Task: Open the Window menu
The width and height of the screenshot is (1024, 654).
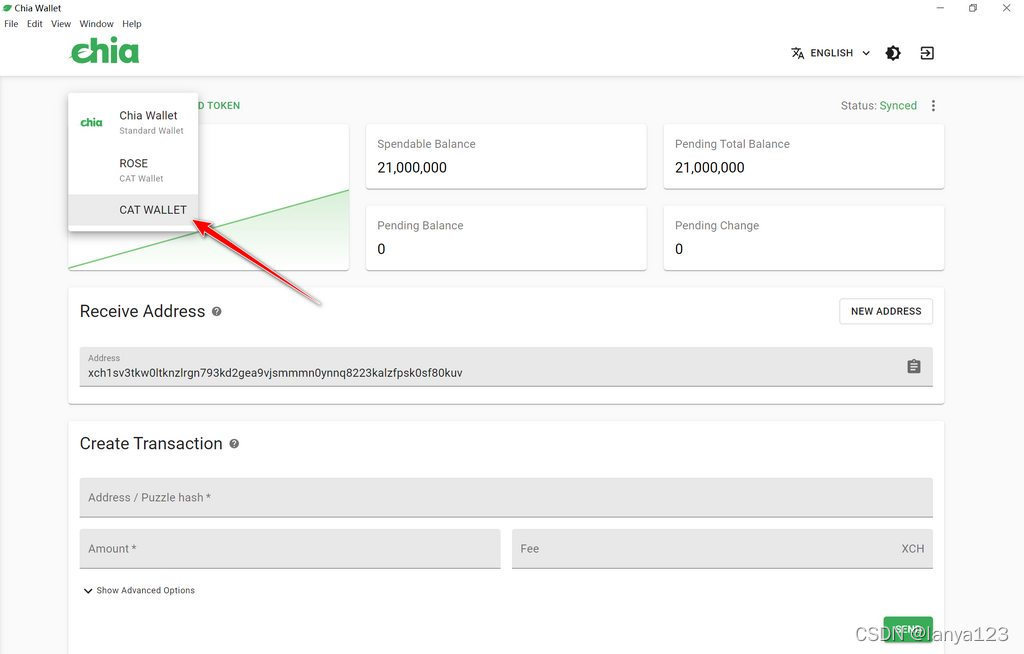Action: click(x=96, y=24)
